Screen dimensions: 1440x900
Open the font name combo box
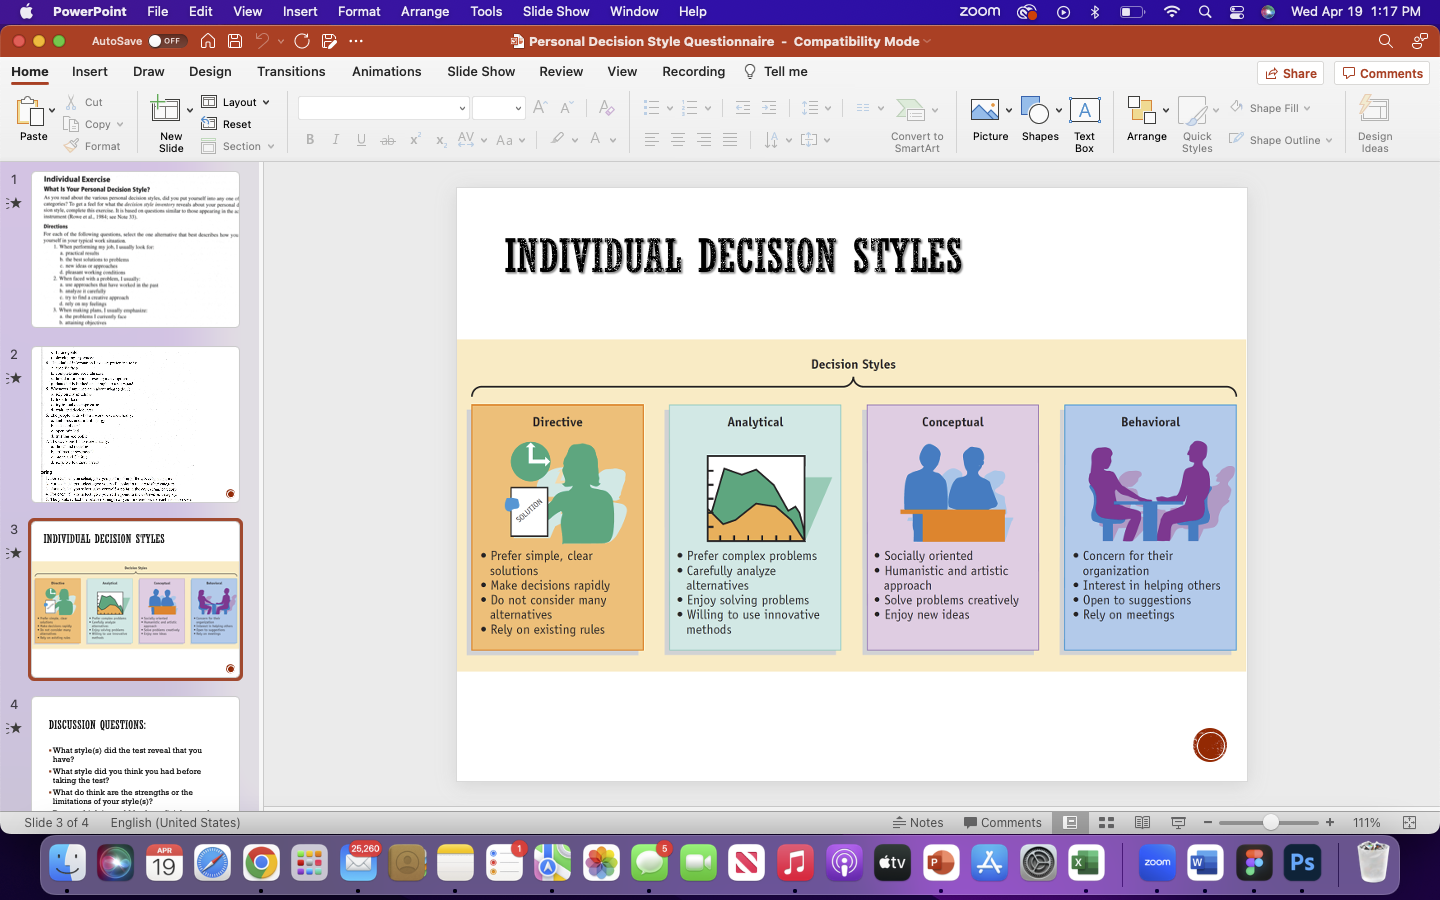click(384, 108)
